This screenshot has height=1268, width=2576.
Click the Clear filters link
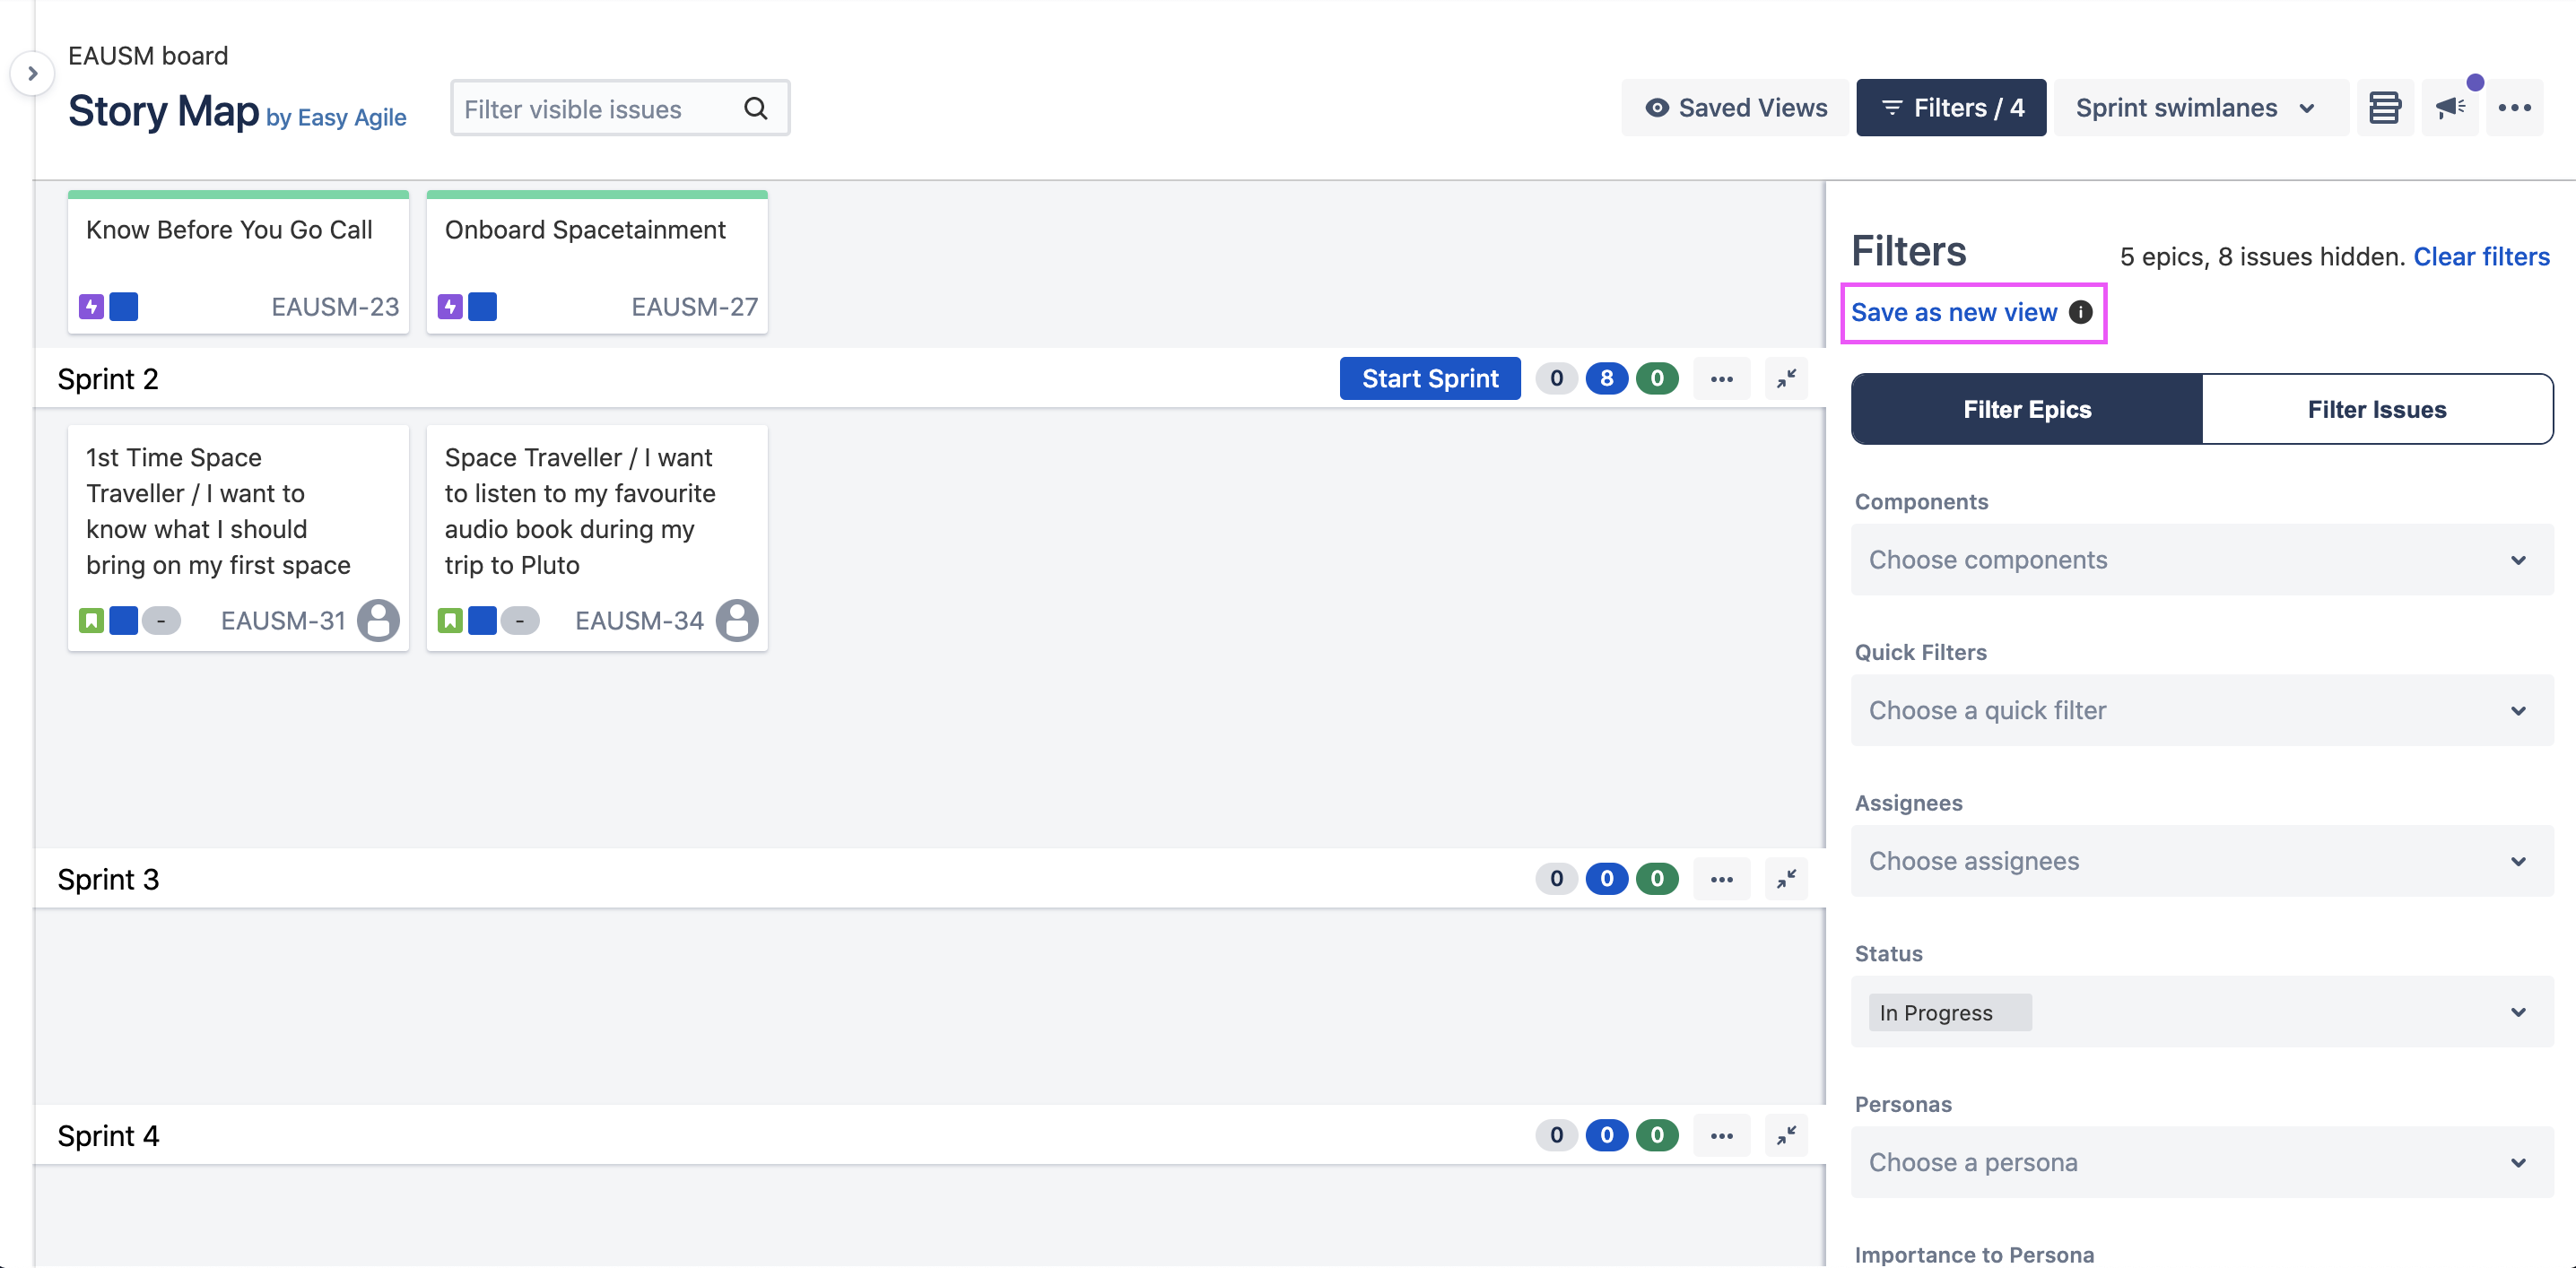tap(2481, 257)
